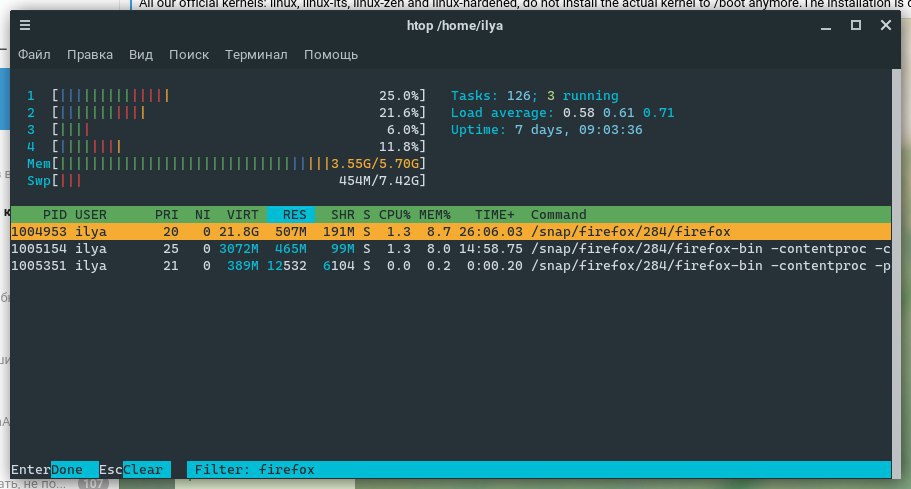The height and width of the screenshot is (489, 911).
Task: Sort by the VIRT column header
Action: 242,214
